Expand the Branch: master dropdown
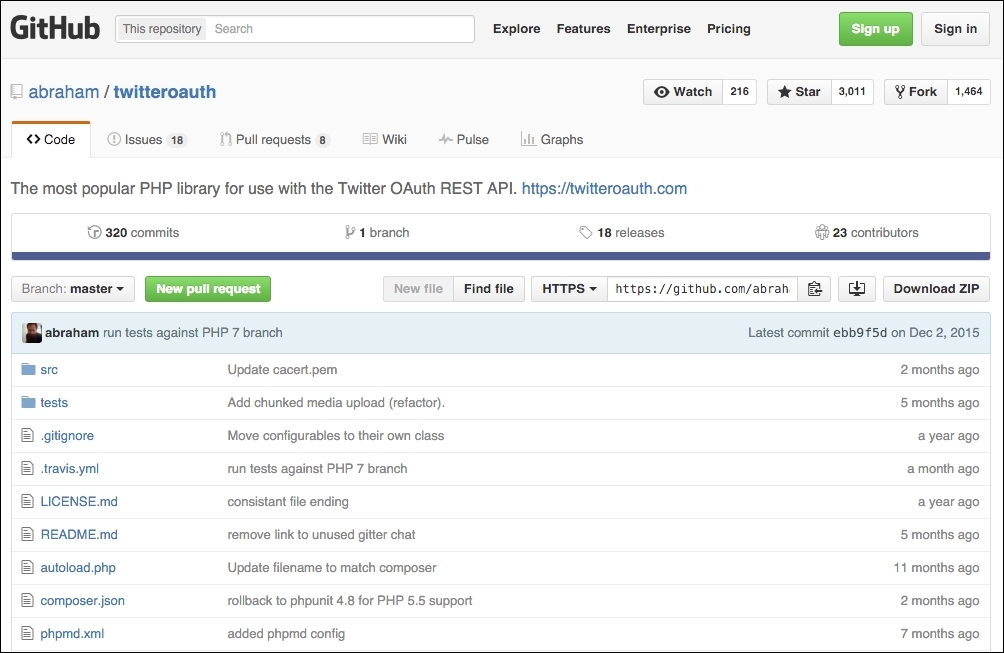This screenshot has width=1004, height=653. [x=72, y=289]
